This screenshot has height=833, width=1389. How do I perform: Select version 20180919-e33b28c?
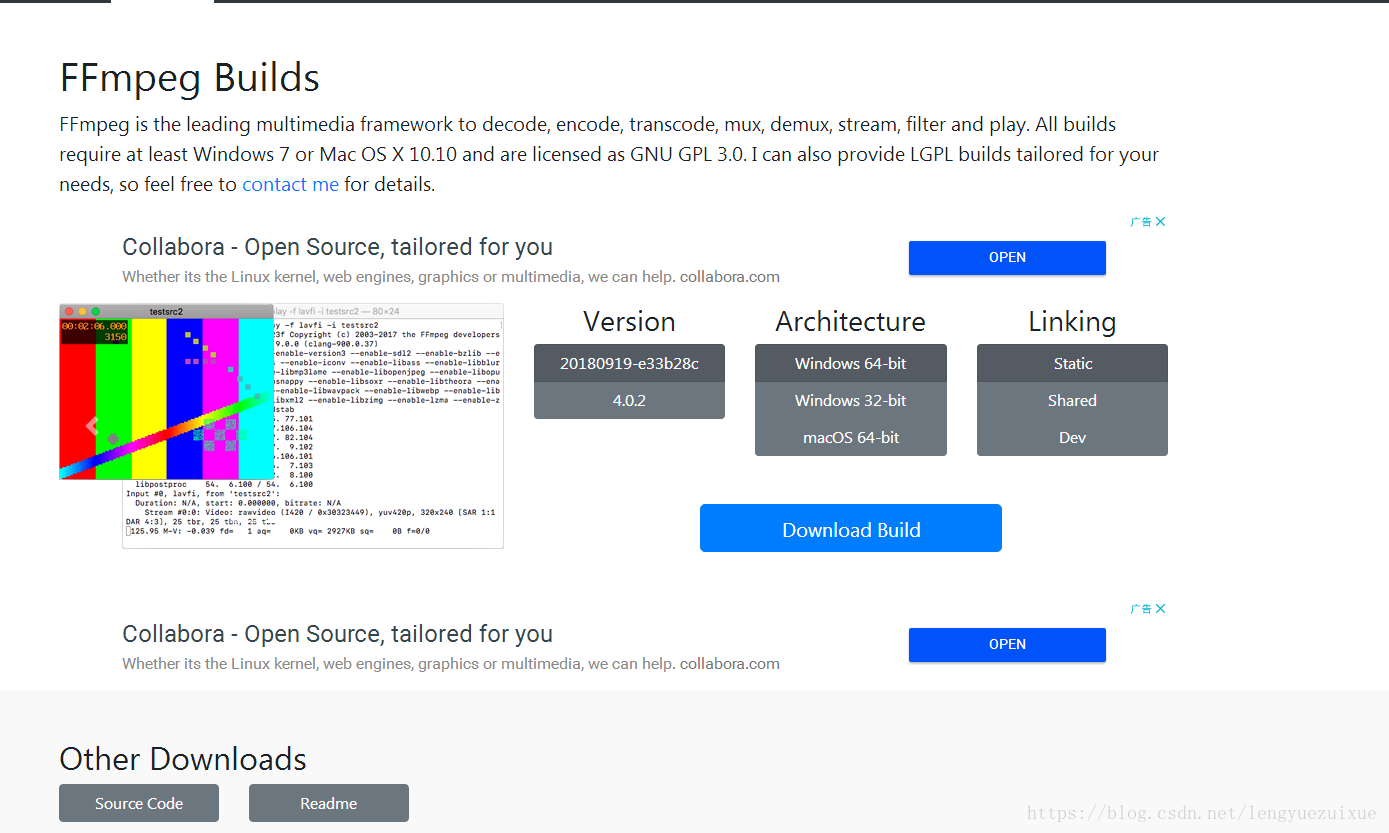point(629,363)
